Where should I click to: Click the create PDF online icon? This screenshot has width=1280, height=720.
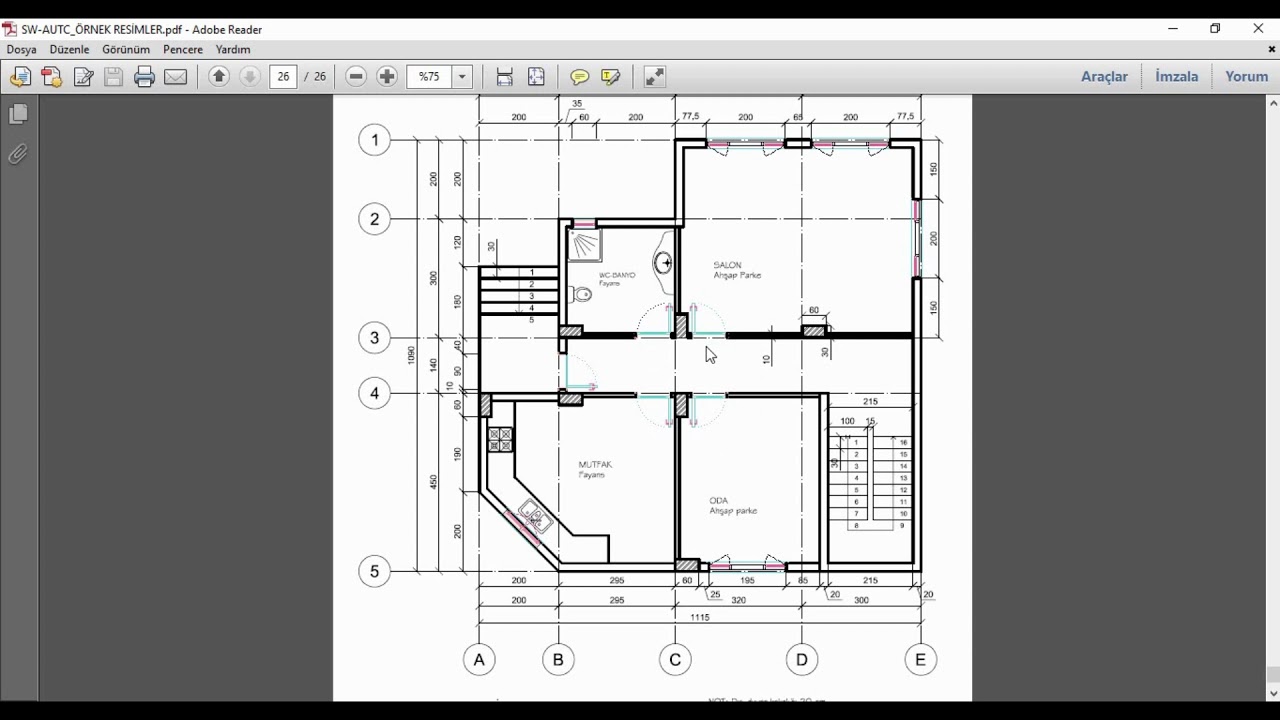click(x=20, y=77)
